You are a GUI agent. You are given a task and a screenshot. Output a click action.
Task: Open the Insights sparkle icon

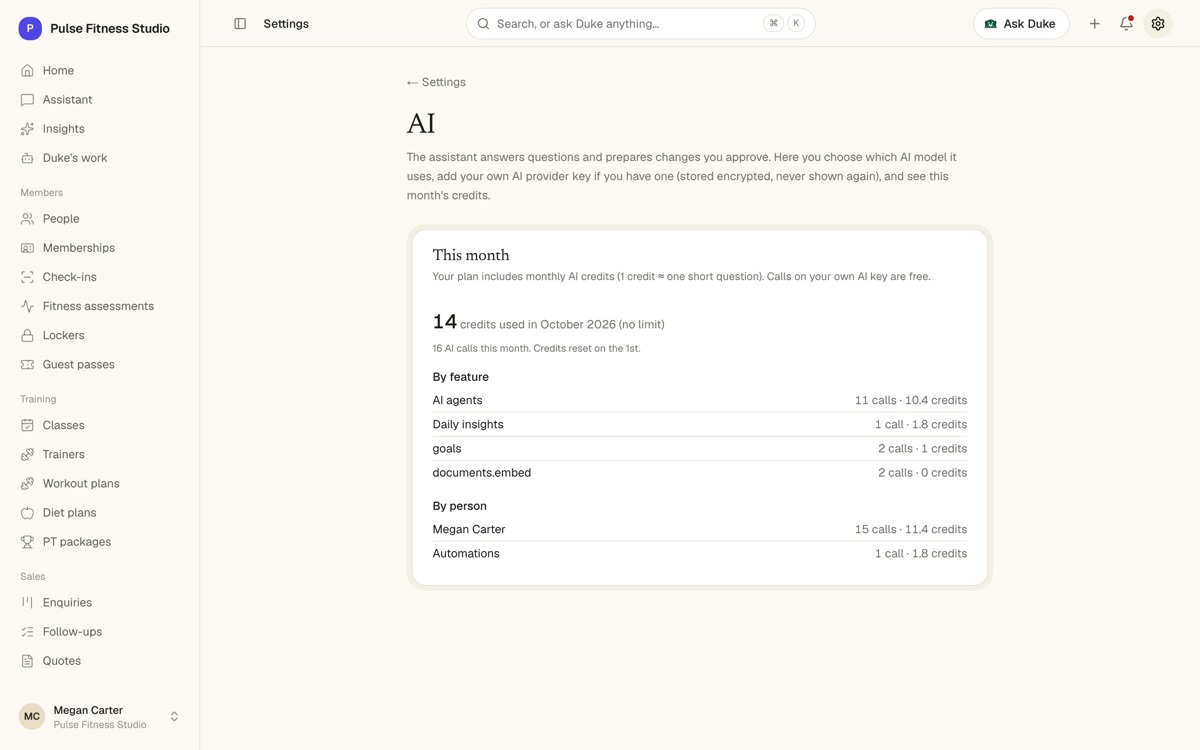[27, 129]
